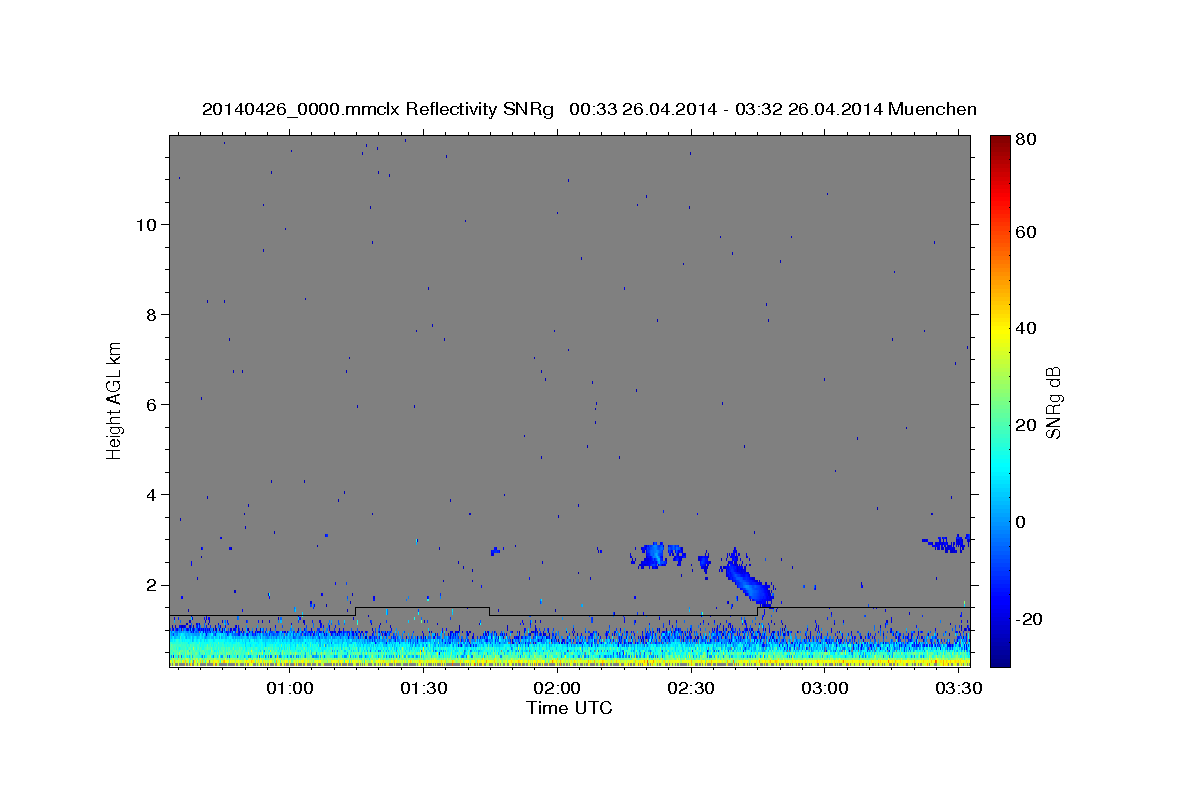Click the plot title text
1200x800 pixels.
589,109
